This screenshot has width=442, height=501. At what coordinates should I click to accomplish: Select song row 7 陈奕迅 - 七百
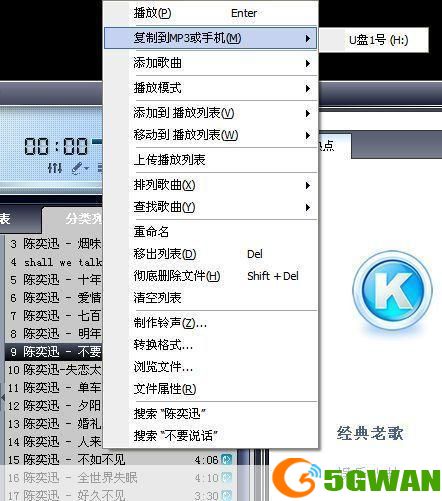54,316
